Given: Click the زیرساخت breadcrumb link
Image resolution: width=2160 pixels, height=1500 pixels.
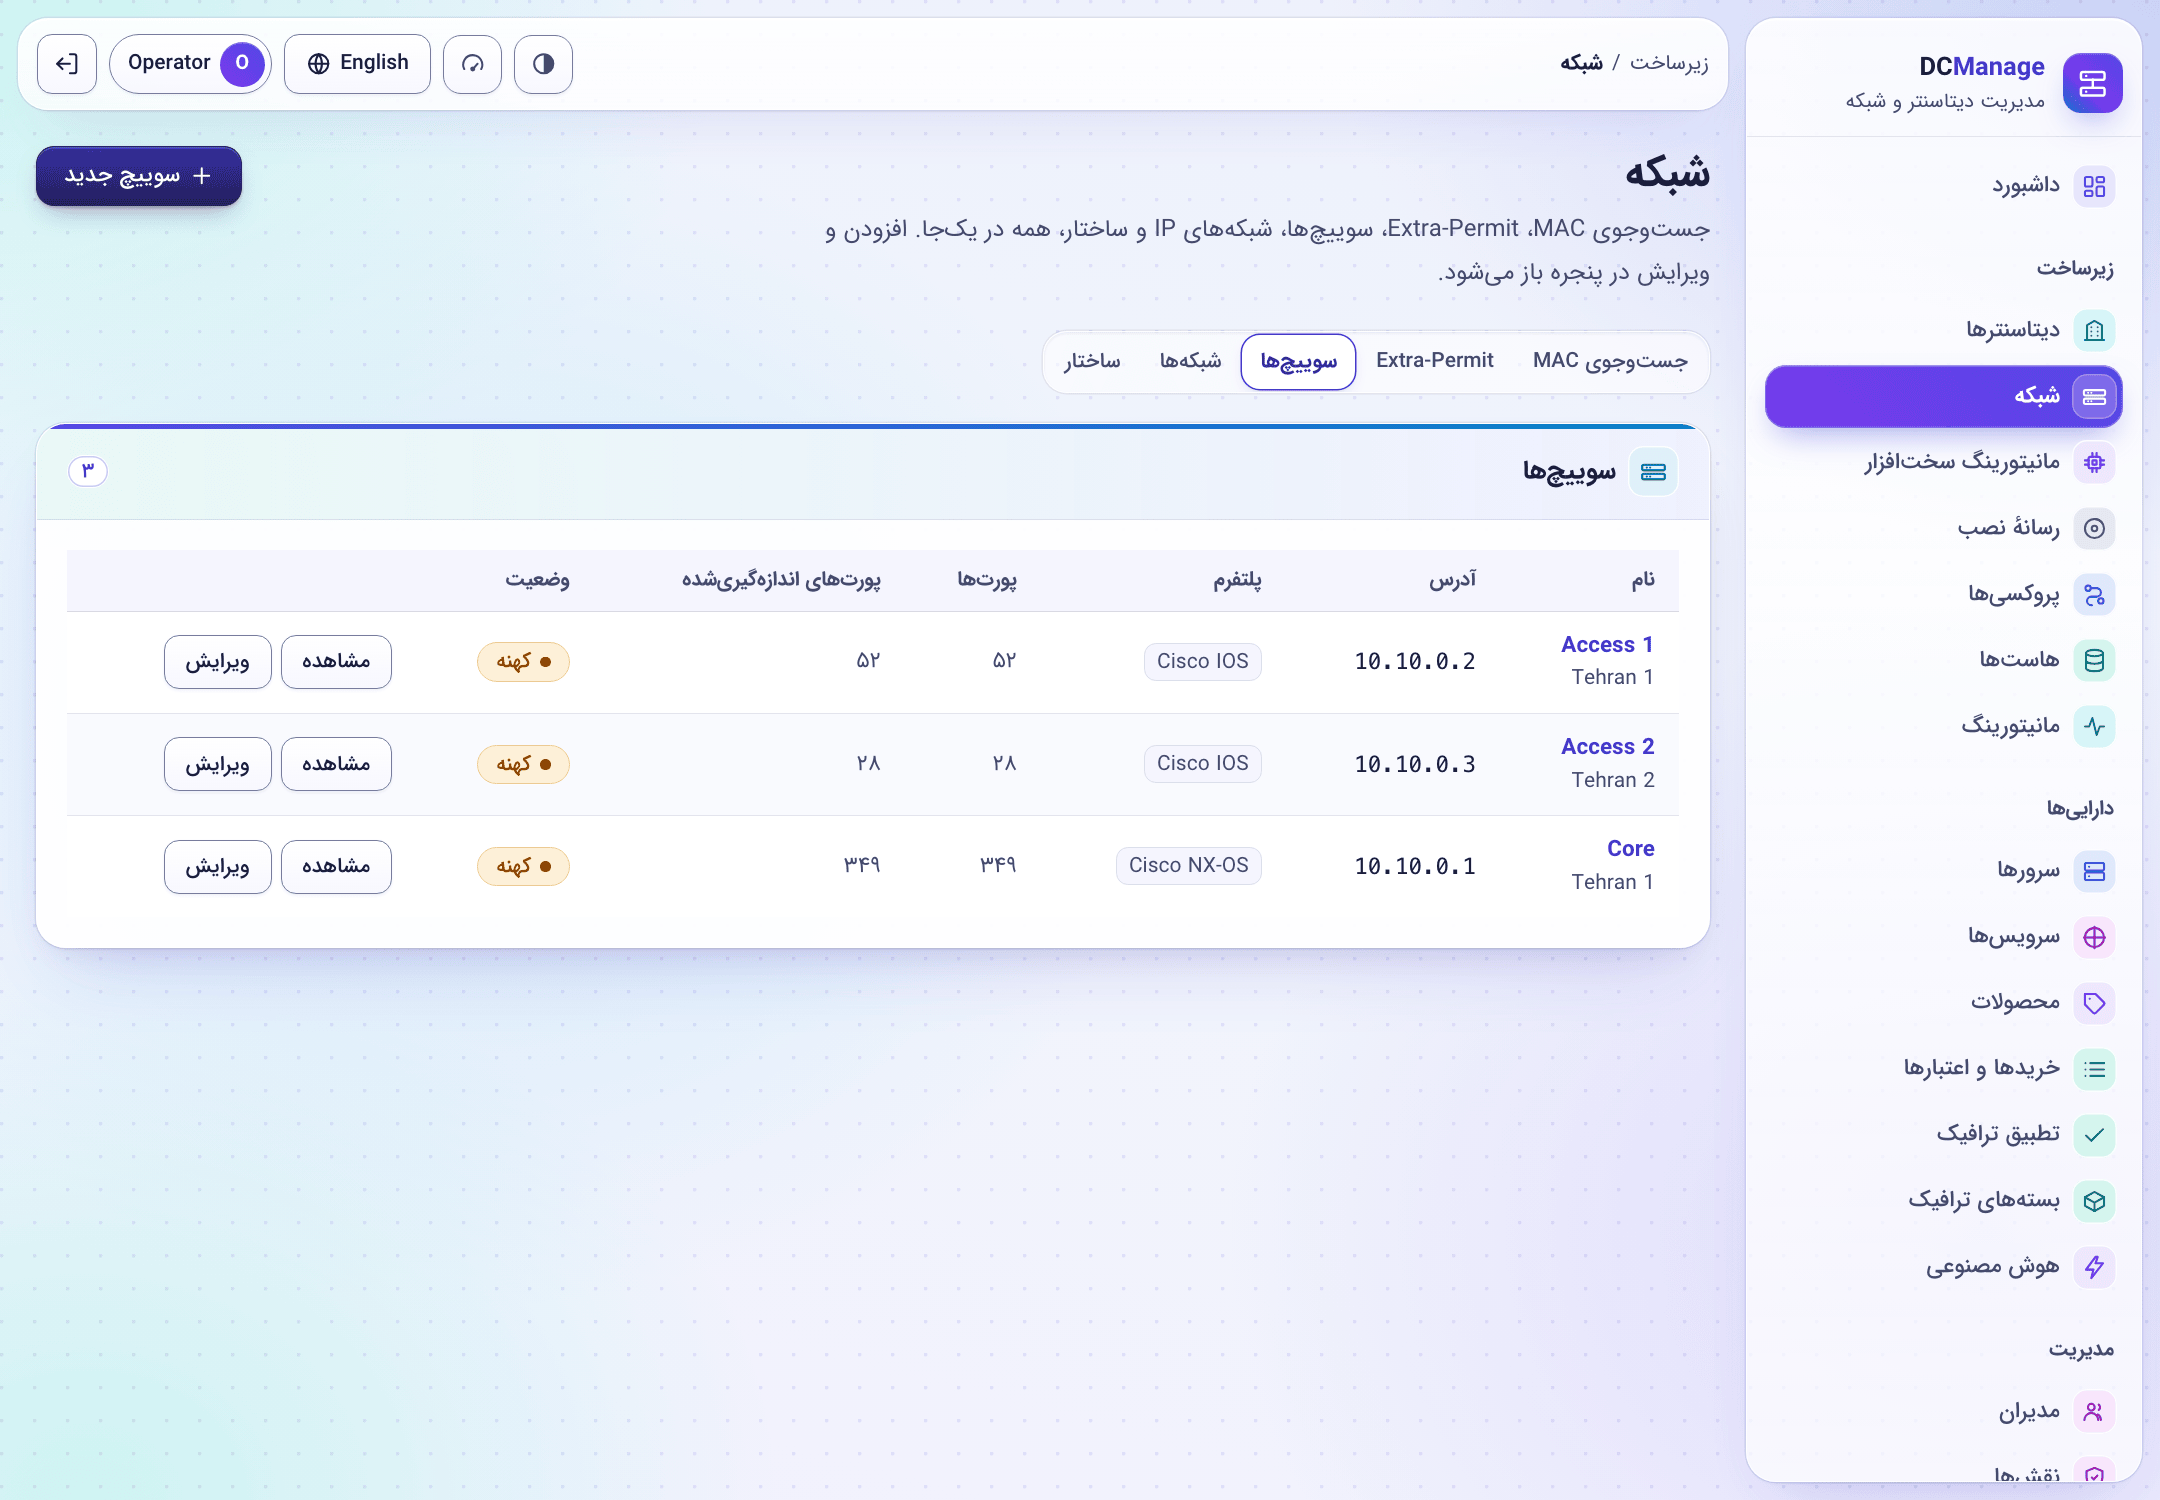Looking at the screenshot, I should click(1669, 63).
